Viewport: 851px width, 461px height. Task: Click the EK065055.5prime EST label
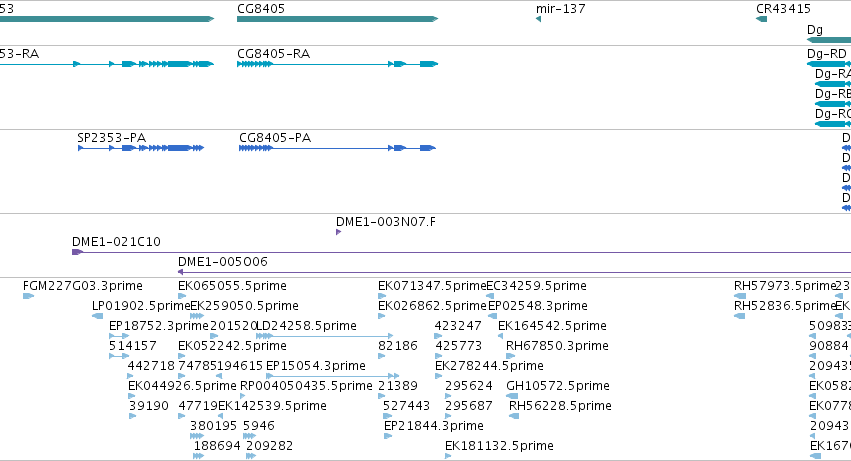tap(232, 286)
